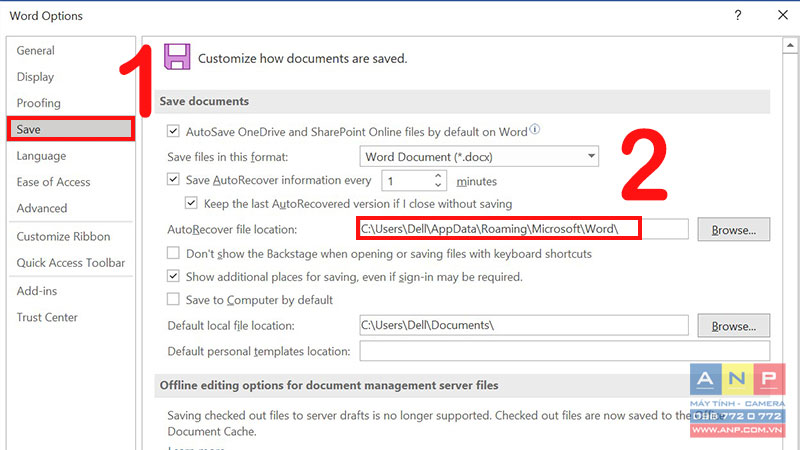Open the Display options category
The width and height of the screenshot is (800, 450).
pos(35,77)
